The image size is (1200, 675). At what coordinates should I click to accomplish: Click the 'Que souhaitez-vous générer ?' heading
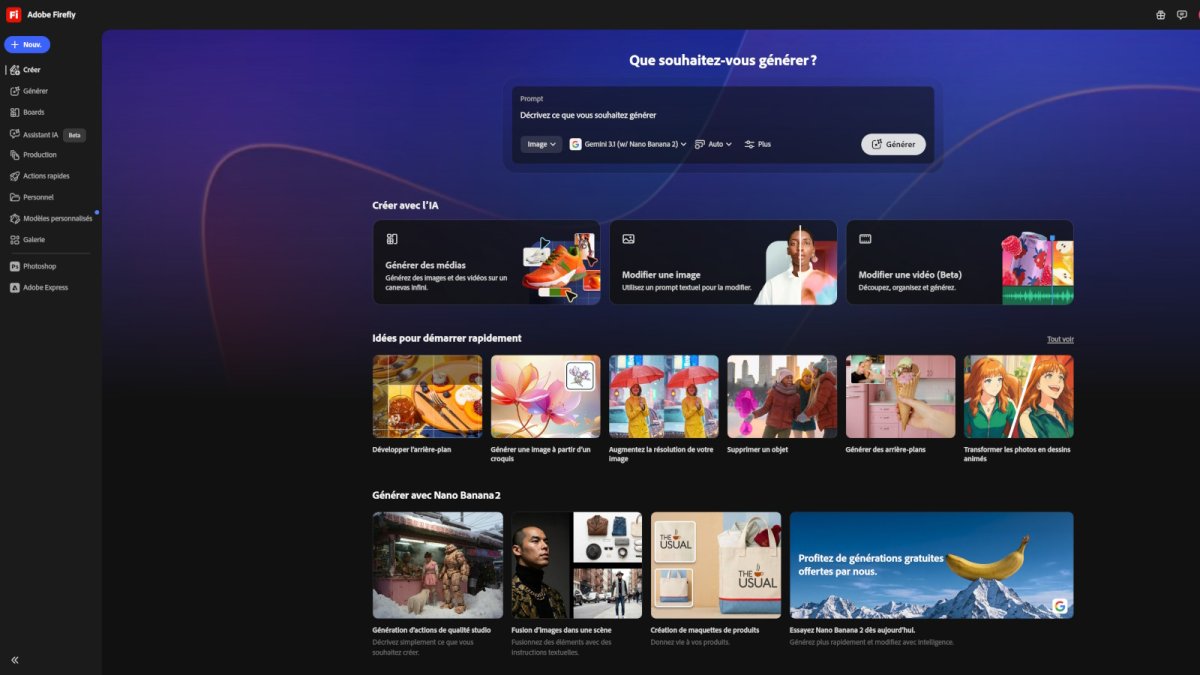pos(723,61)
